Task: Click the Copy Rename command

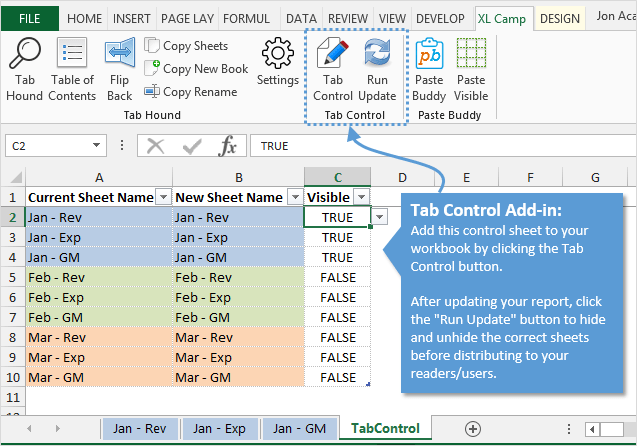Action: [x=191, y=91]
